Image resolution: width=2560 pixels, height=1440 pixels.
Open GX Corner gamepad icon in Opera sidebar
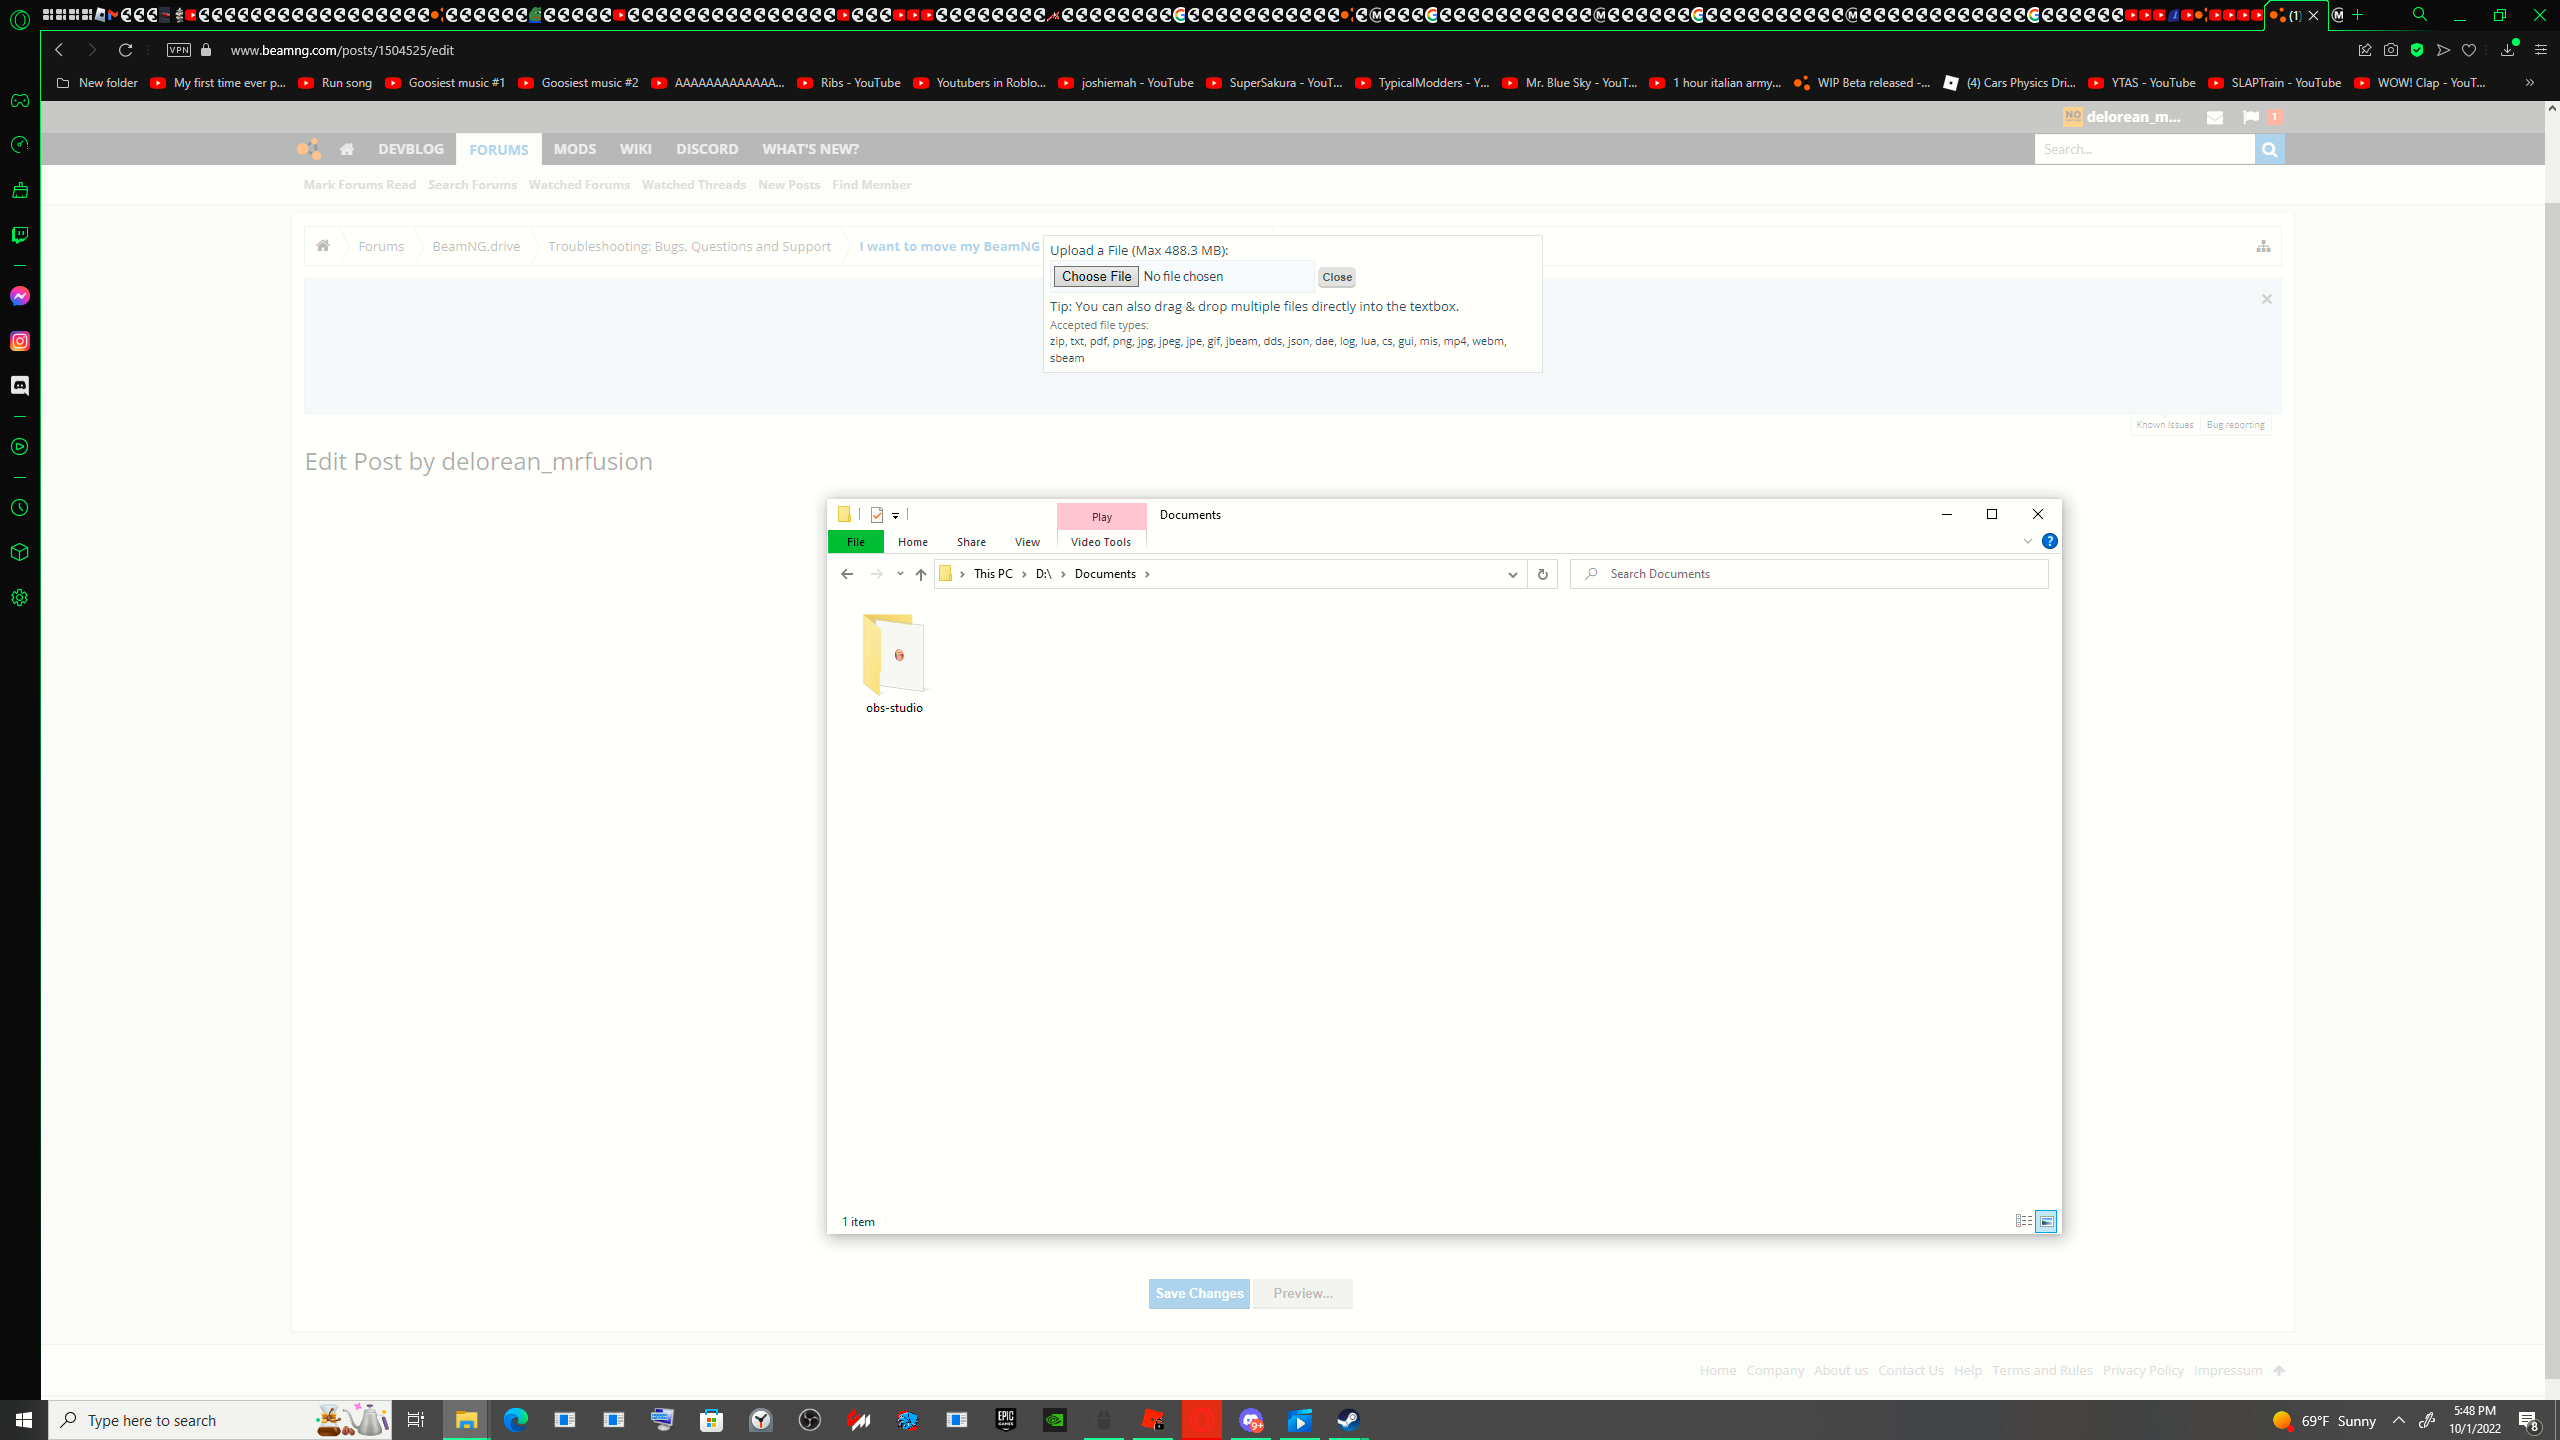coord(20,101)
